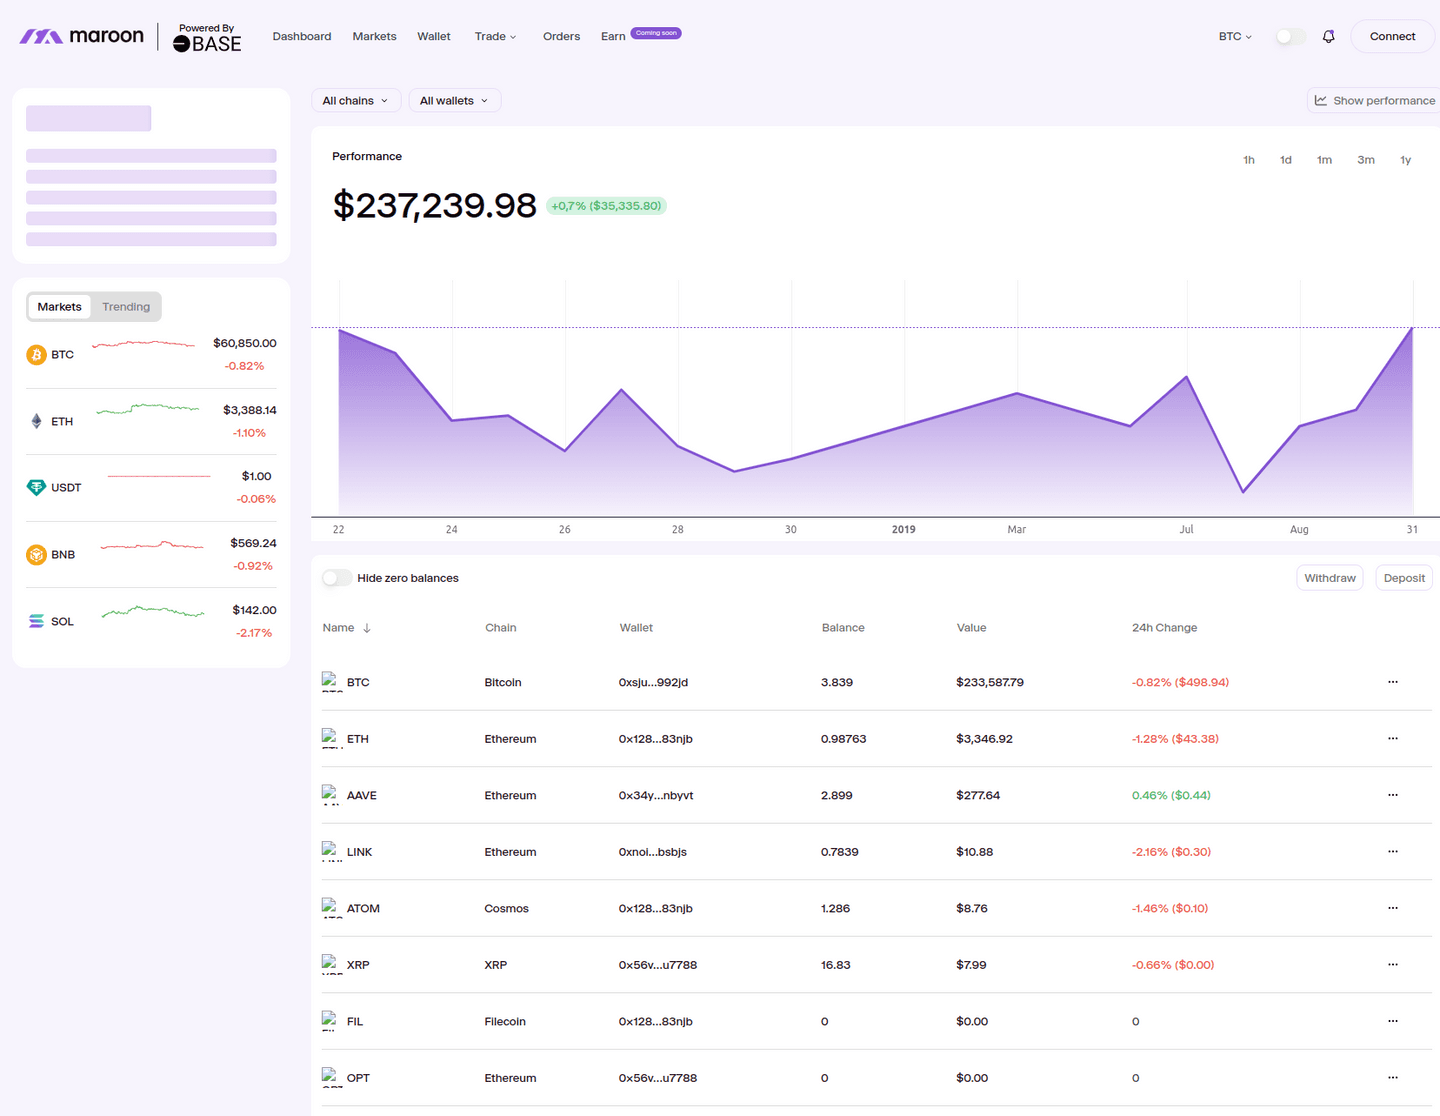1440x1116 pixels.
Task: Click the Value column header
Action: pos(971,628)
